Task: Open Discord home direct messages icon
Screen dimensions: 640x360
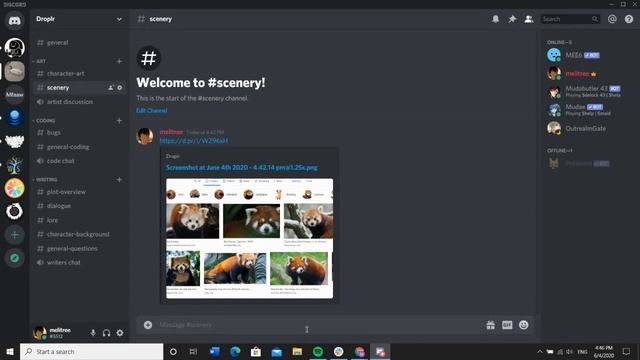Action: (x=14, y=21)
